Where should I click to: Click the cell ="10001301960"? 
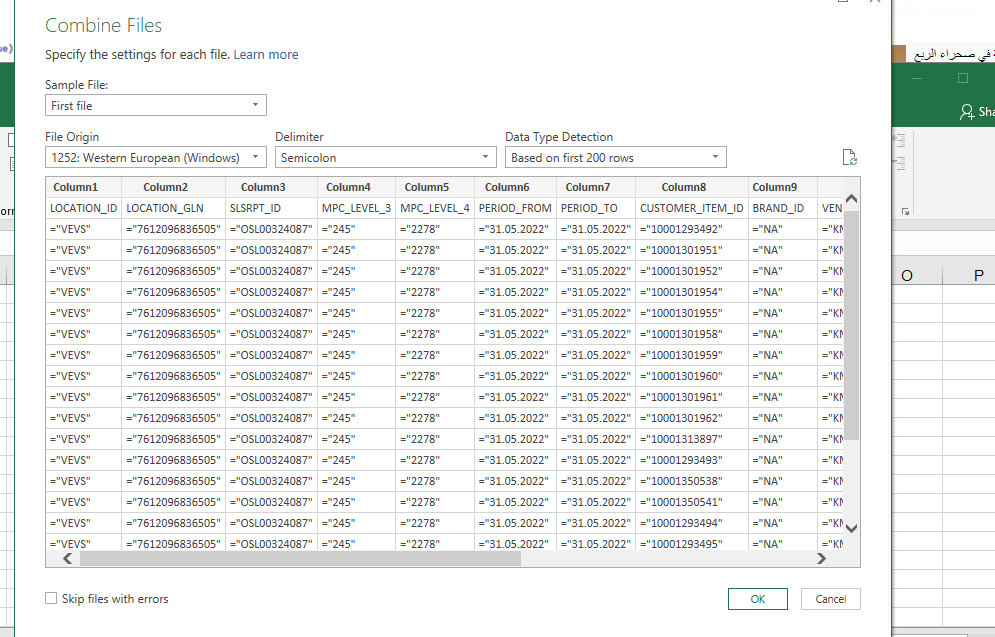click(692, 376)
